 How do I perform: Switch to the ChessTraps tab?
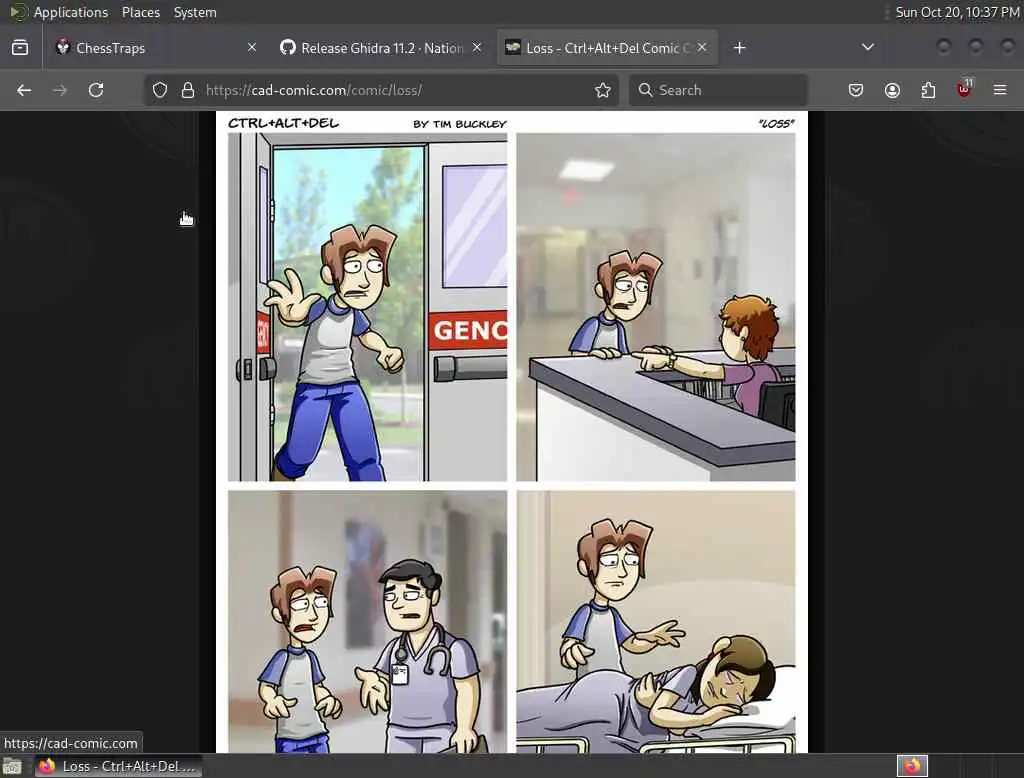tap(157, 48)
